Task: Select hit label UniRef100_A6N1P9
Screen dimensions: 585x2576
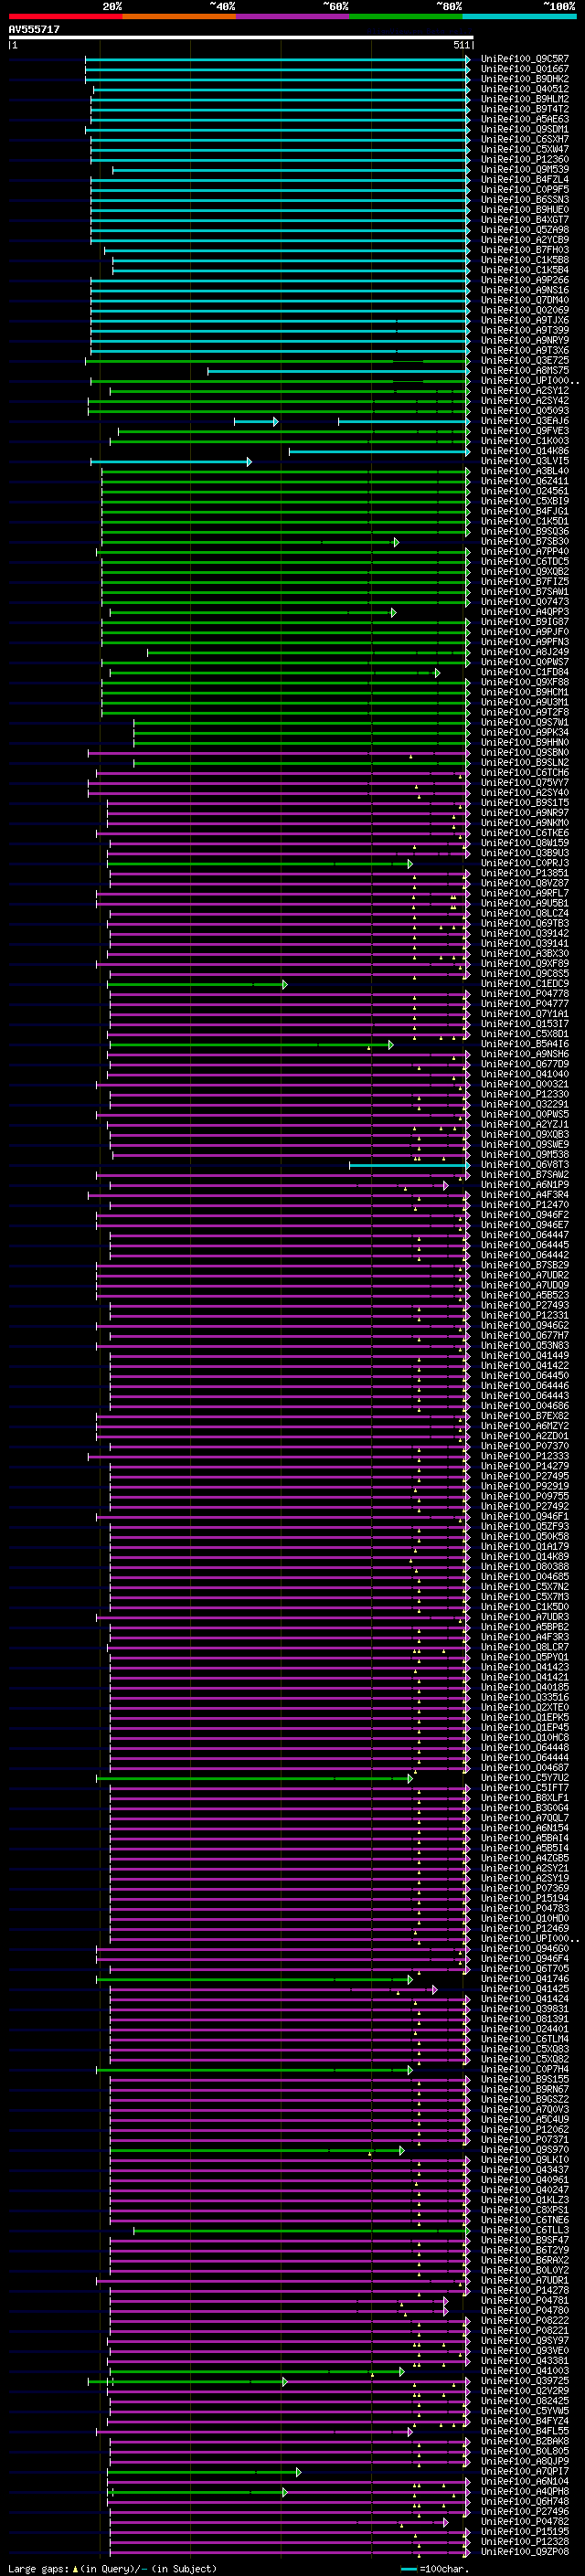Action: coord(525,1185)
